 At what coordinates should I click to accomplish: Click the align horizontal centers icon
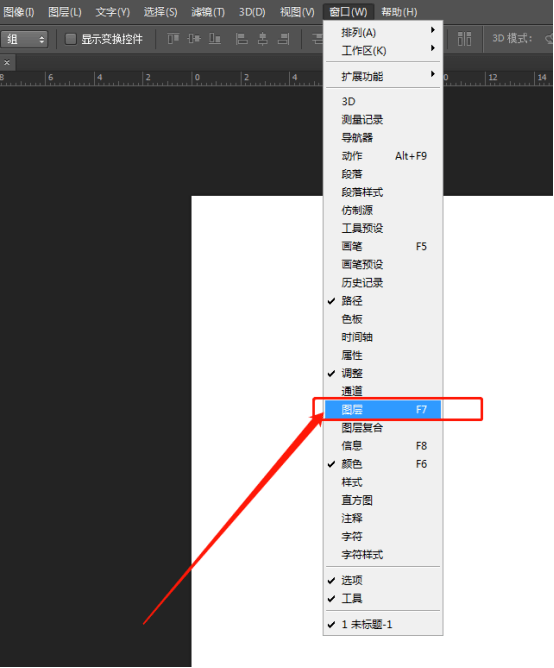click(263, 39)
